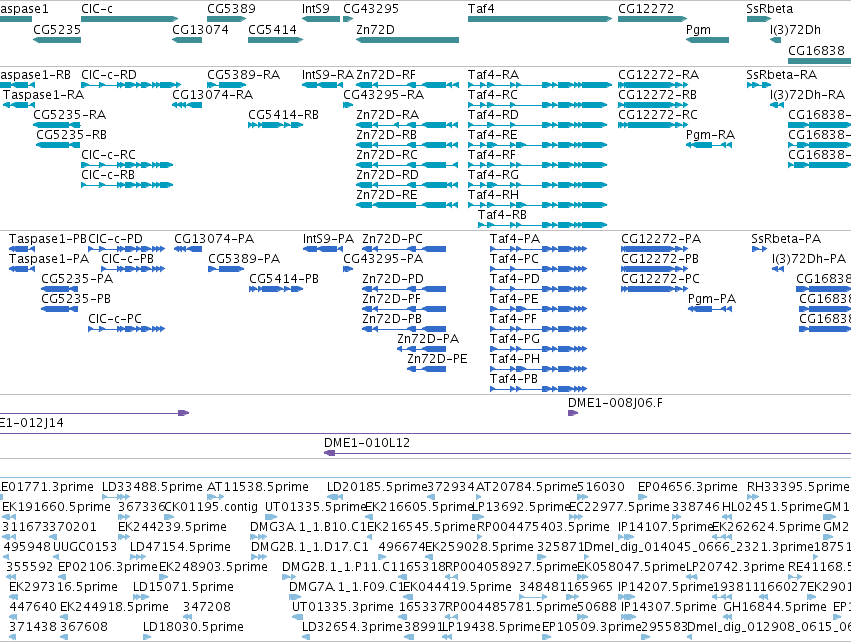Click the CG5235 gene label
The image size is (851, 642).
[x=57, y=30]
